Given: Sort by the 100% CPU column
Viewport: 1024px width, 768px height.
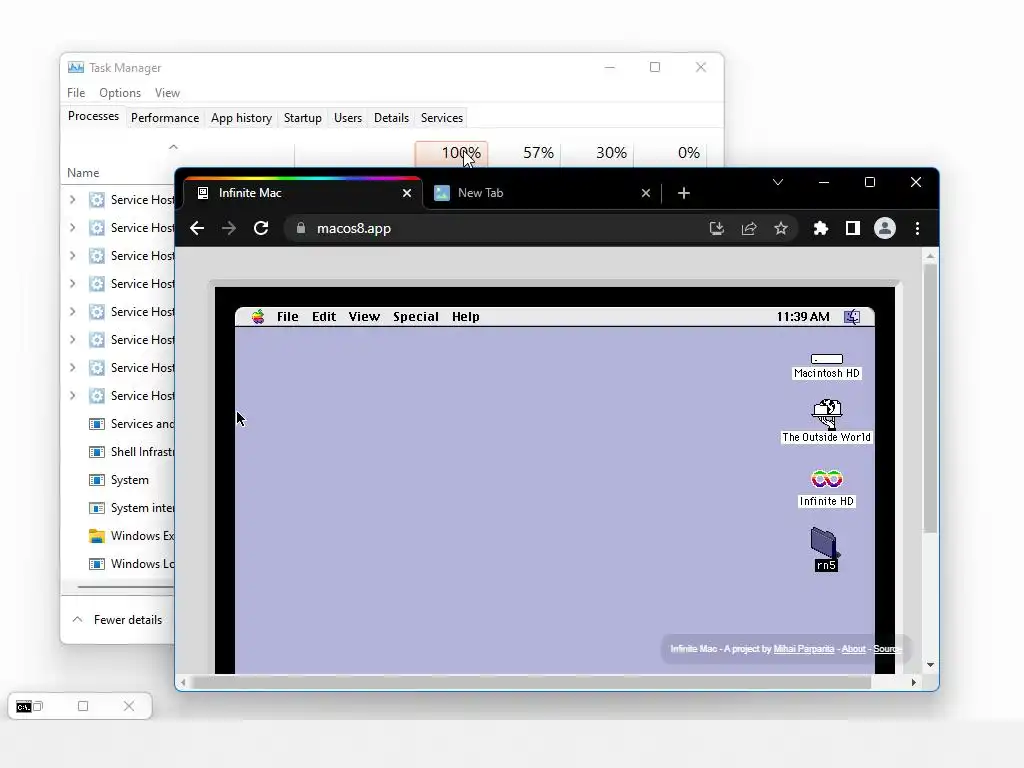Looking at the screenshot, I should 451,153.
